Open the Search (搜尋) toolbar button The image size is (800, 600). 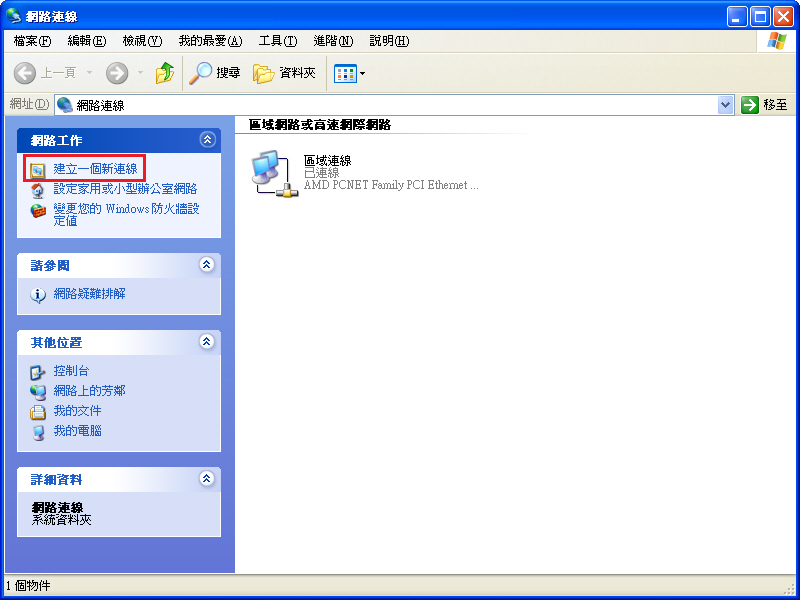216,73
